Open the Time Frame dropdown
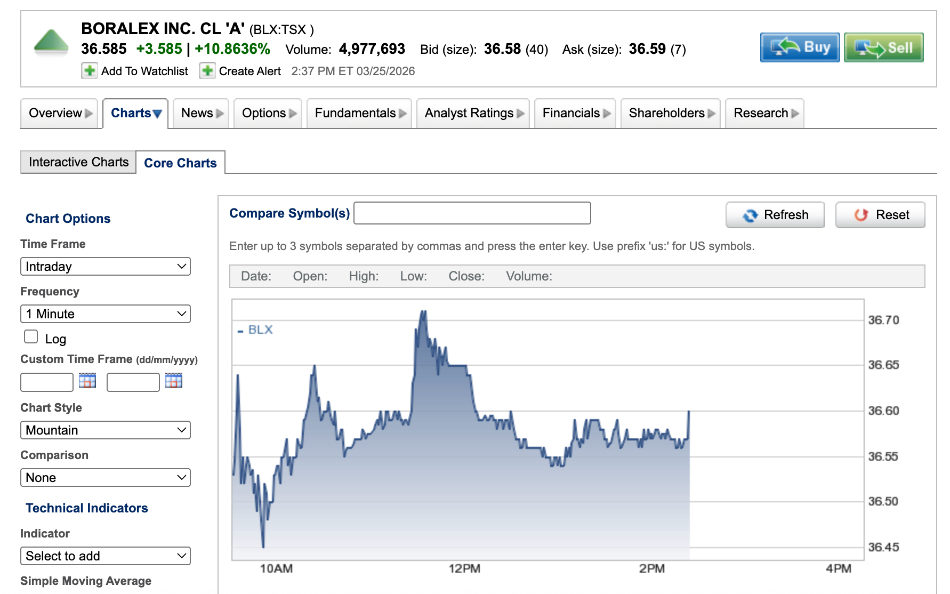 105,267
